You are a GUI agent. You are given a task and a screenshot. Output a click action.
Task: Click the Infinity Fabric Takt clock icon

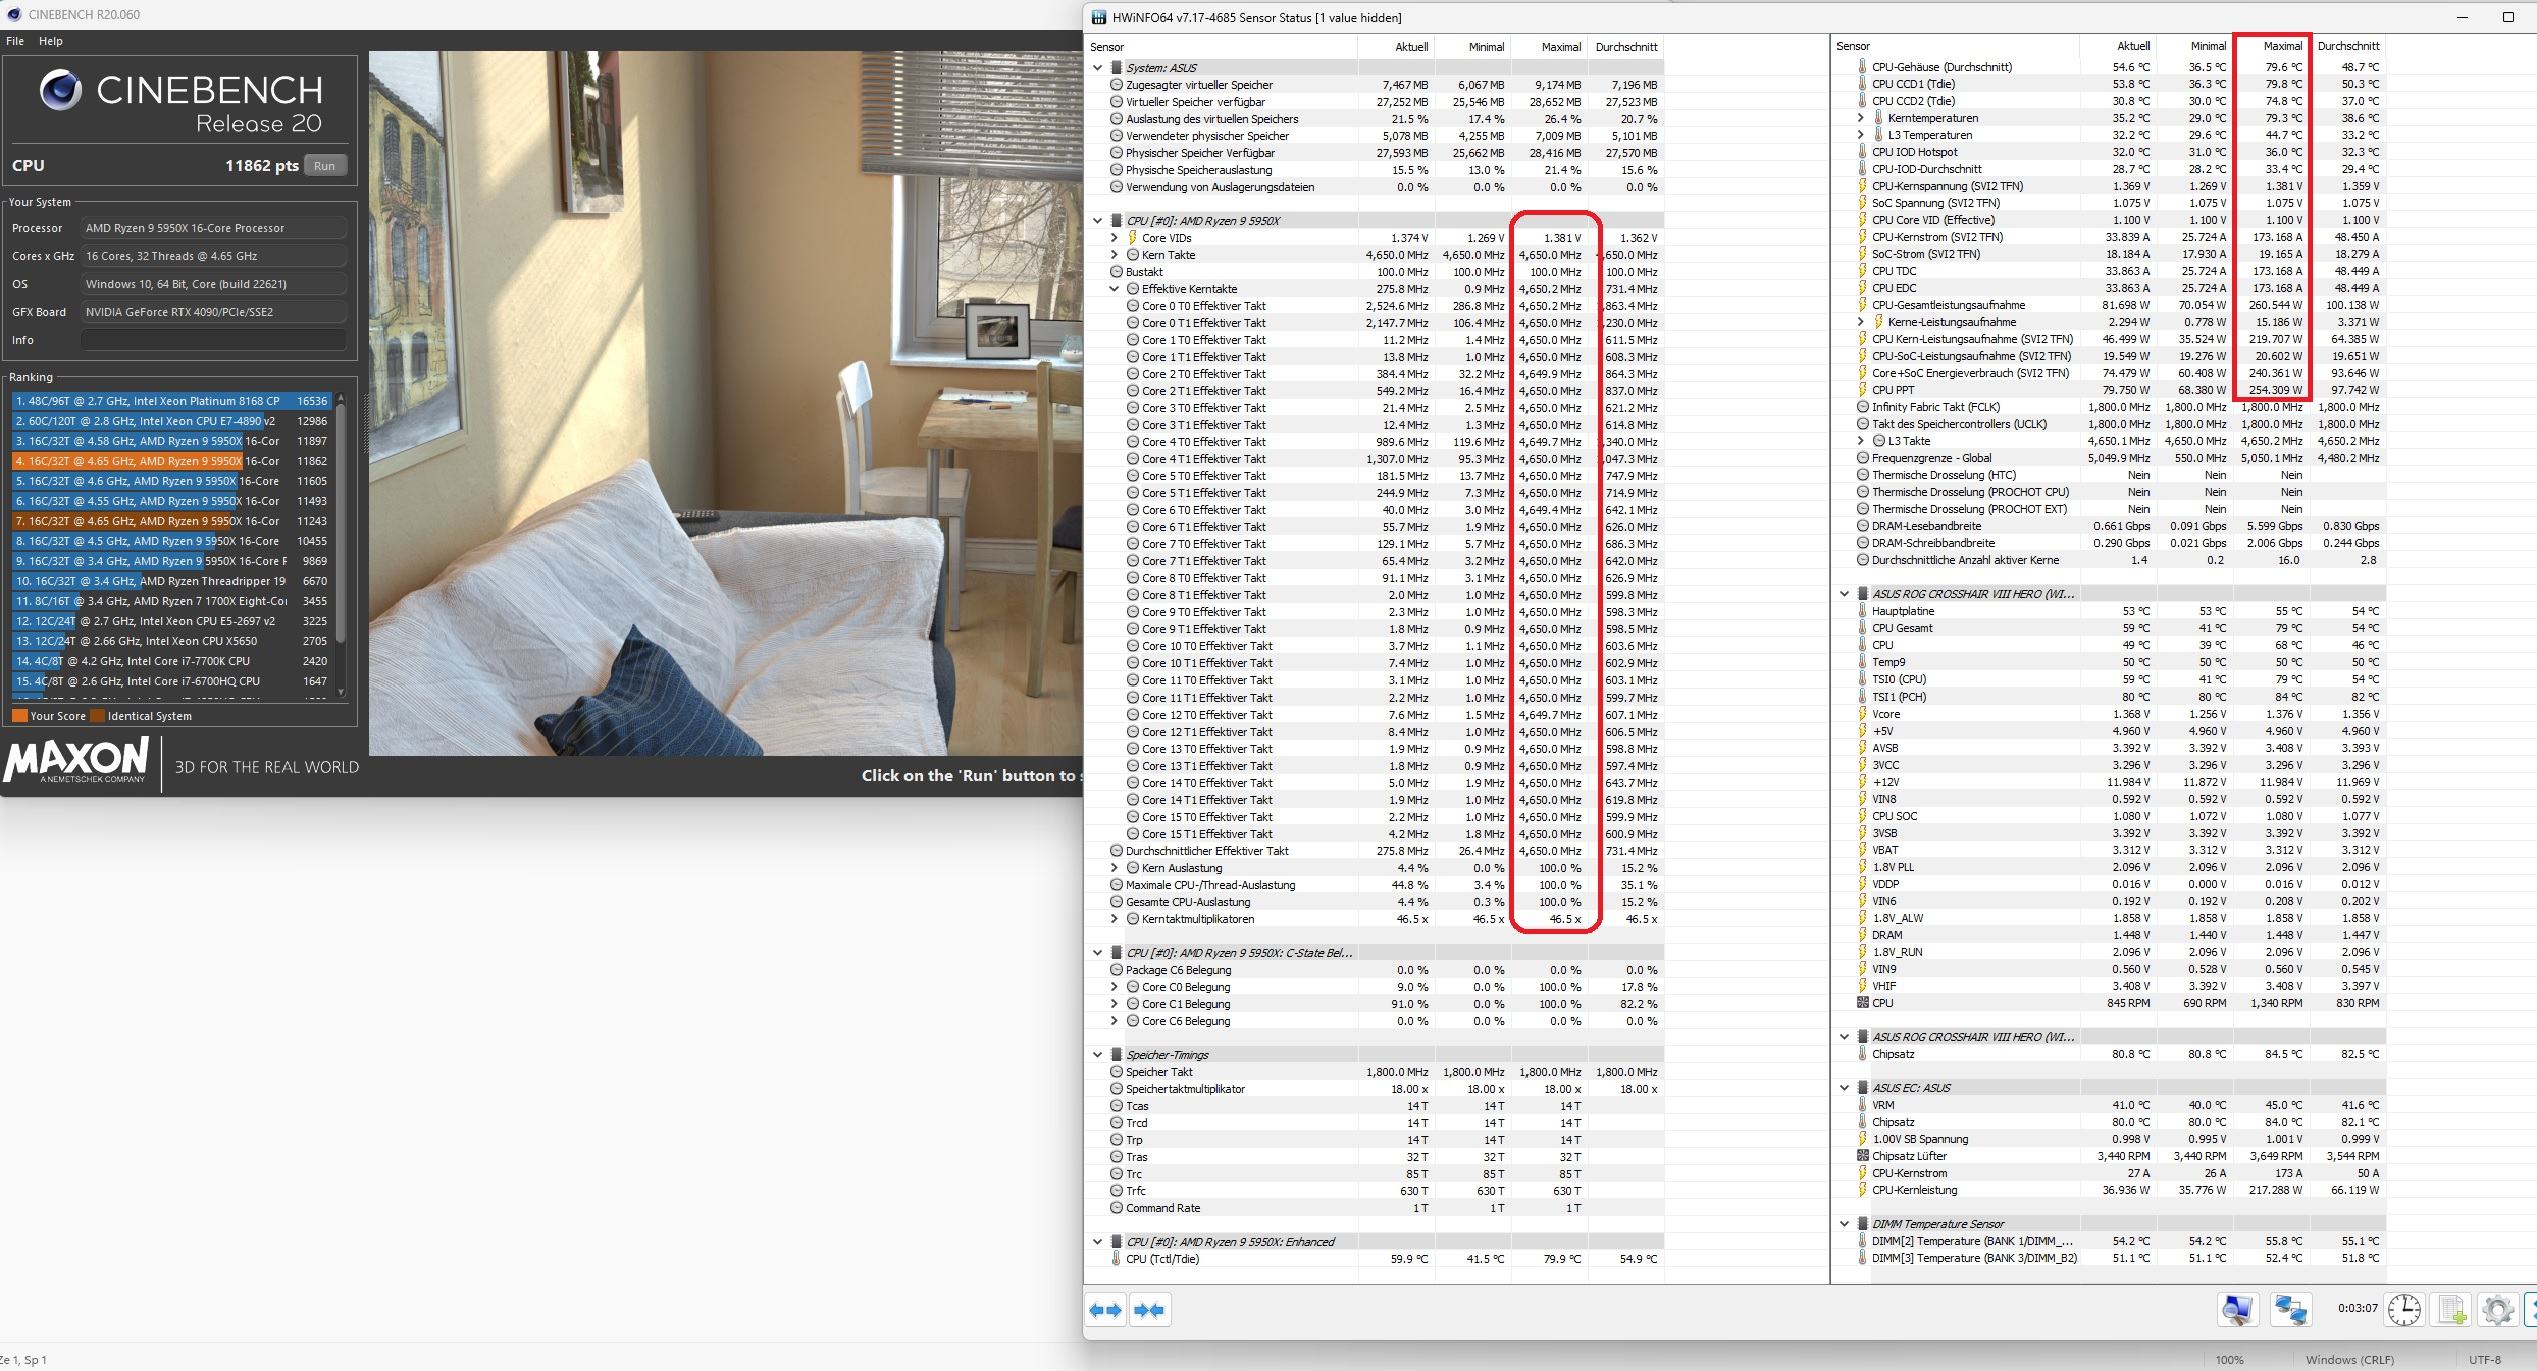(1862, 407)
